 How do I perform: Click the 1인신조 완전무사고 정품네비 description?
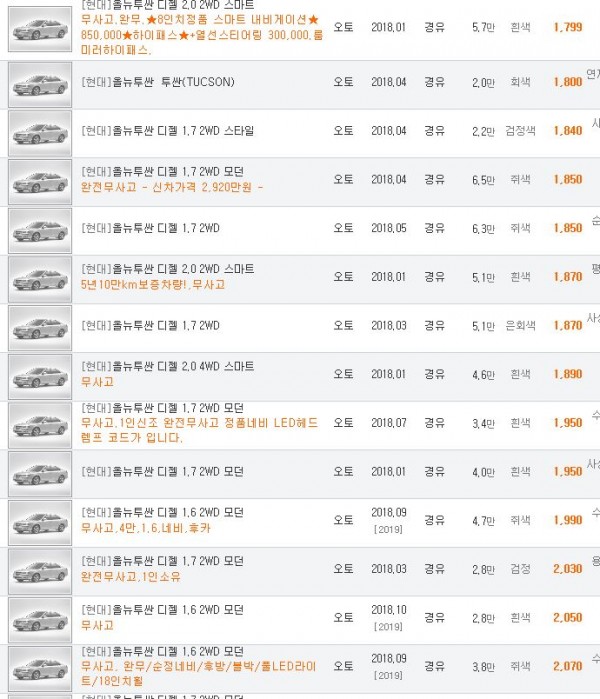click(199, 430)
